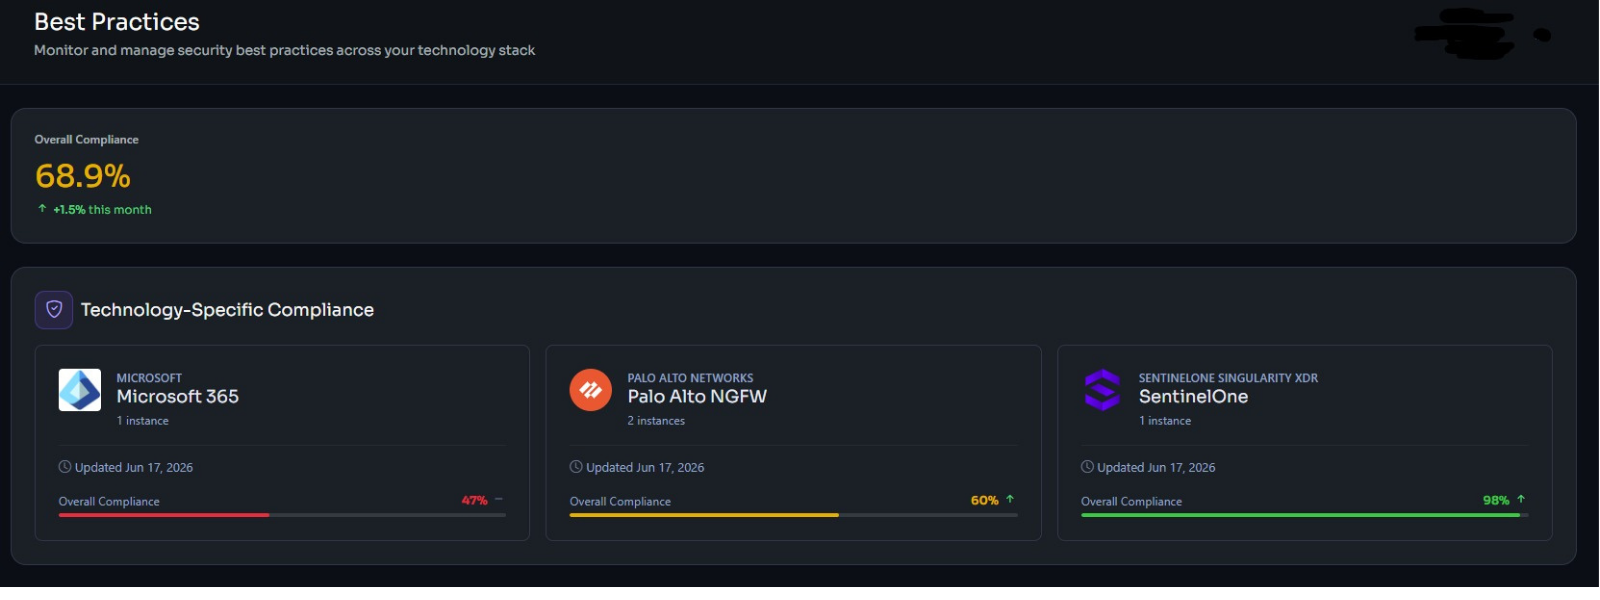The height and width of the screenshot is (600, 1600).
Task: Click the SentinelOne purple logo icon
Action: click(1102, 390)
